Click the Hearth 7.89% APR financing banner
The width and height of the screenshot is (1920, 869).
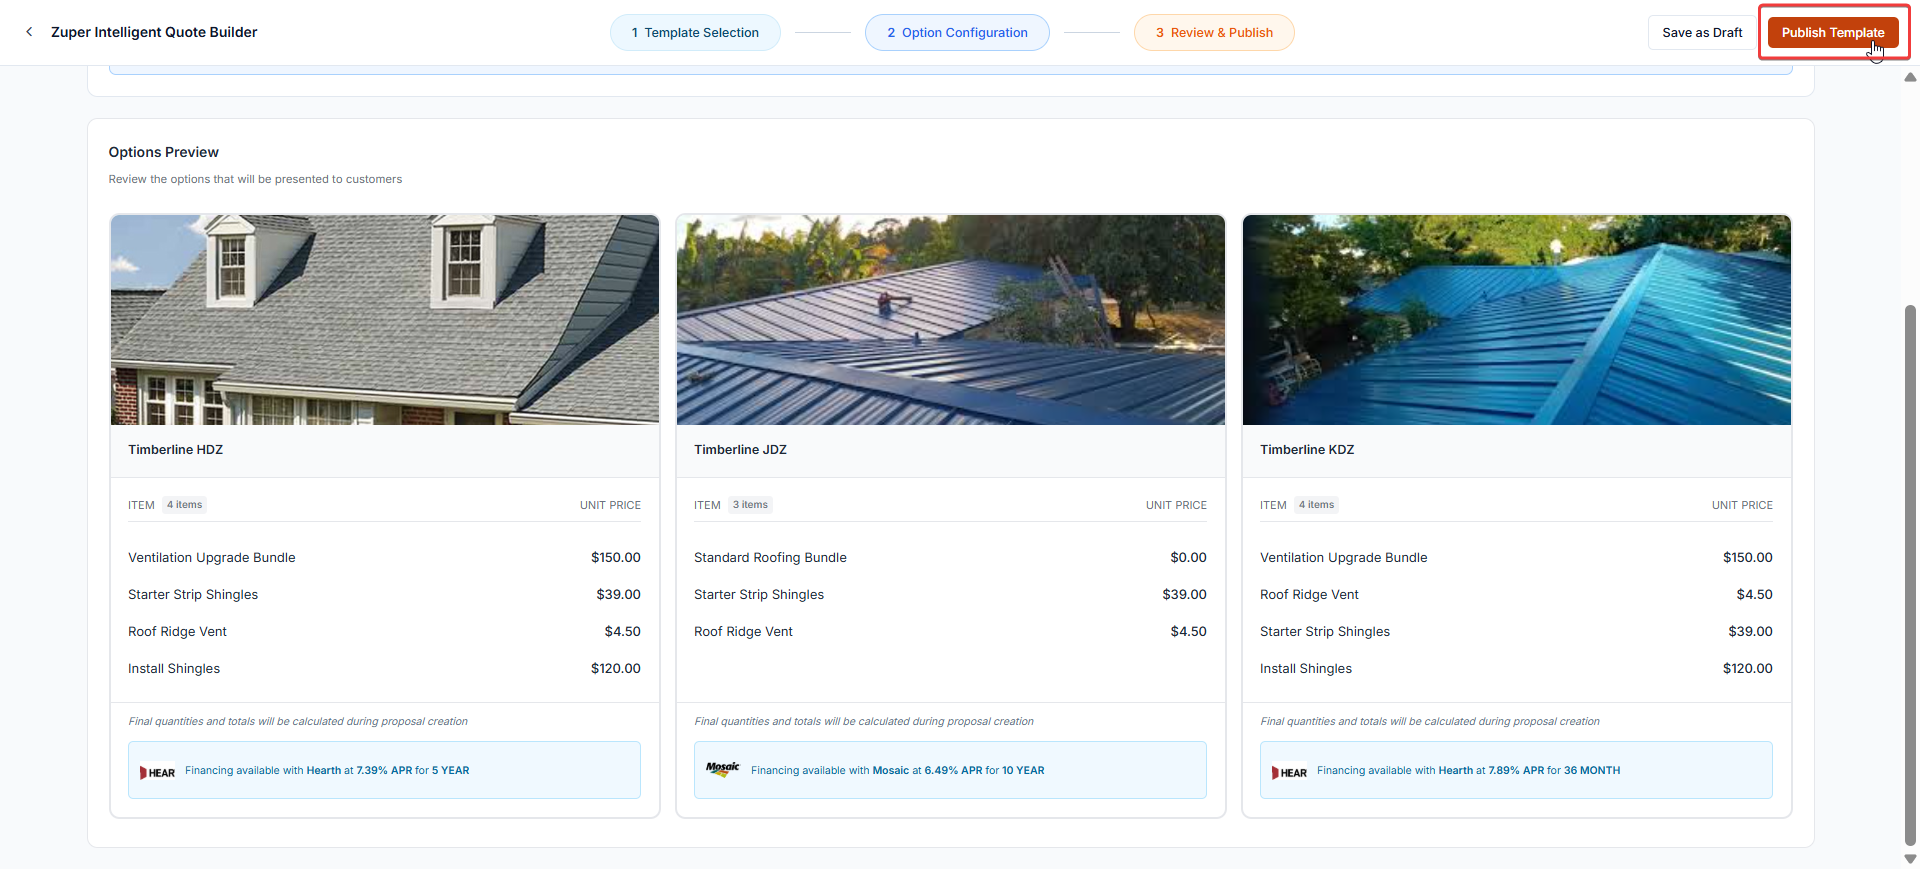coord(1516,770)
